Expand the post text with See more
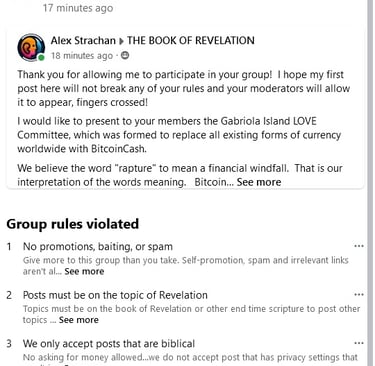Screen dimensions: 375x366 259,182
